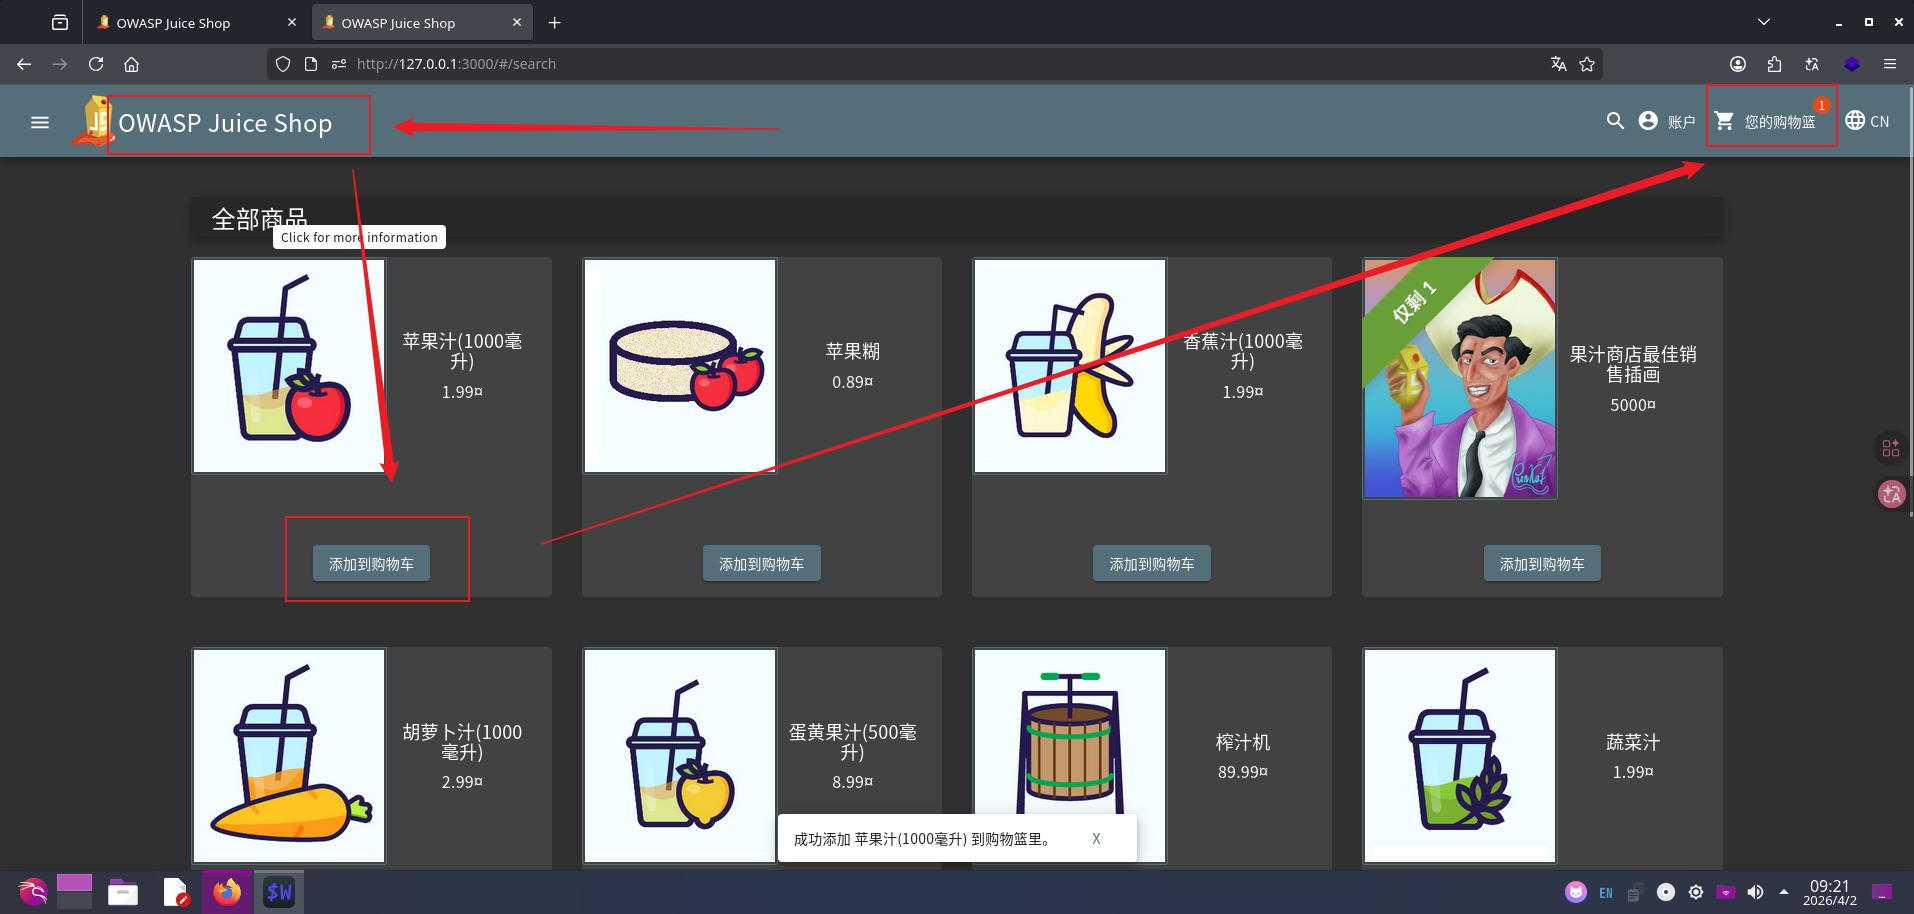Open the green smoothie product image

coord(1460,756)
